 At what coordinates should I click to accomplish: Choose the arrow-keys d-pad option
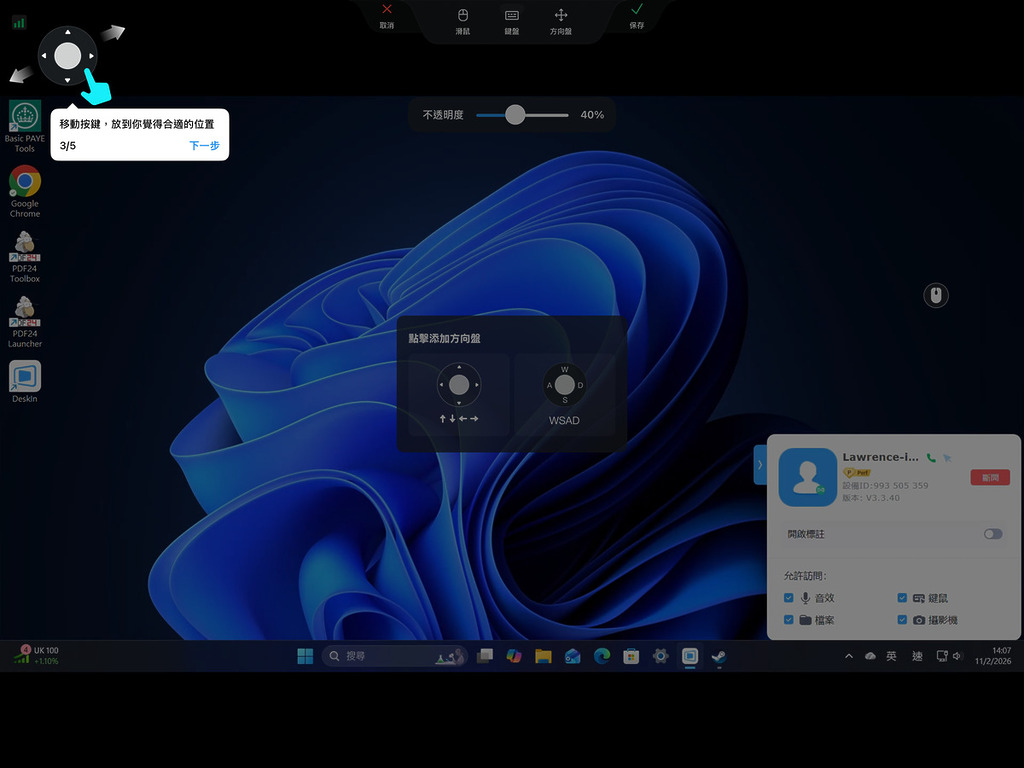459,394
